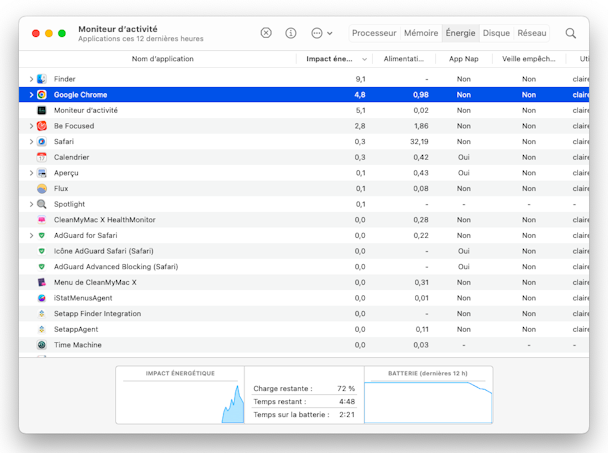Open the Réseau tab

pyautogui.click(x=532, y=33)
